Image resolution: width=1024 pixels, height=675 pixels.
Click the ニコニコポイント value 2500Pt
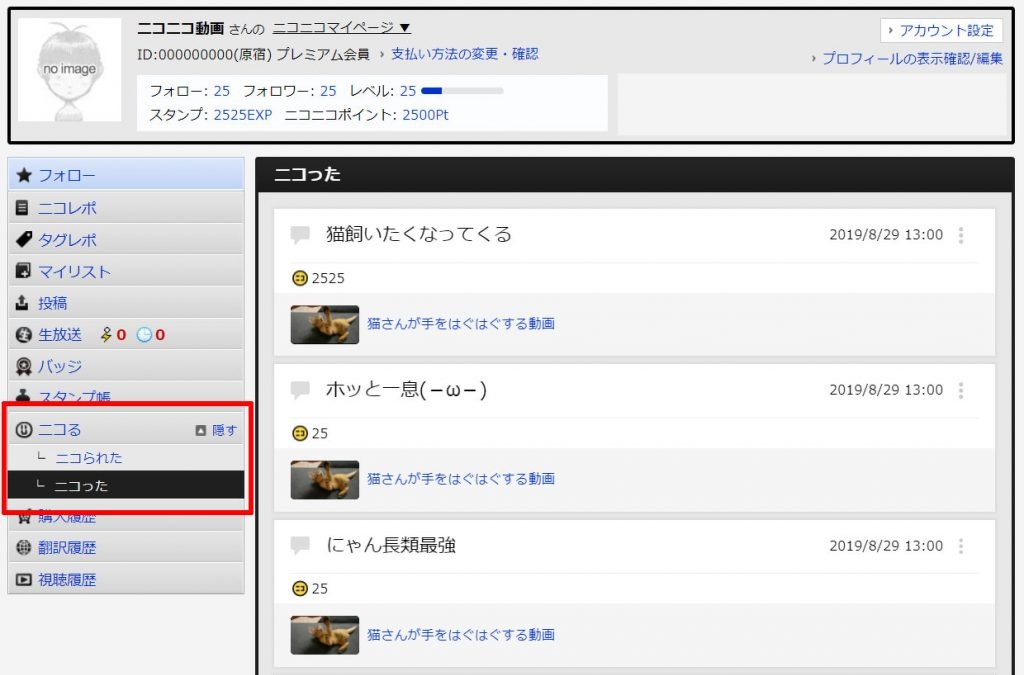pyautogui.click(x=425, y=115)
